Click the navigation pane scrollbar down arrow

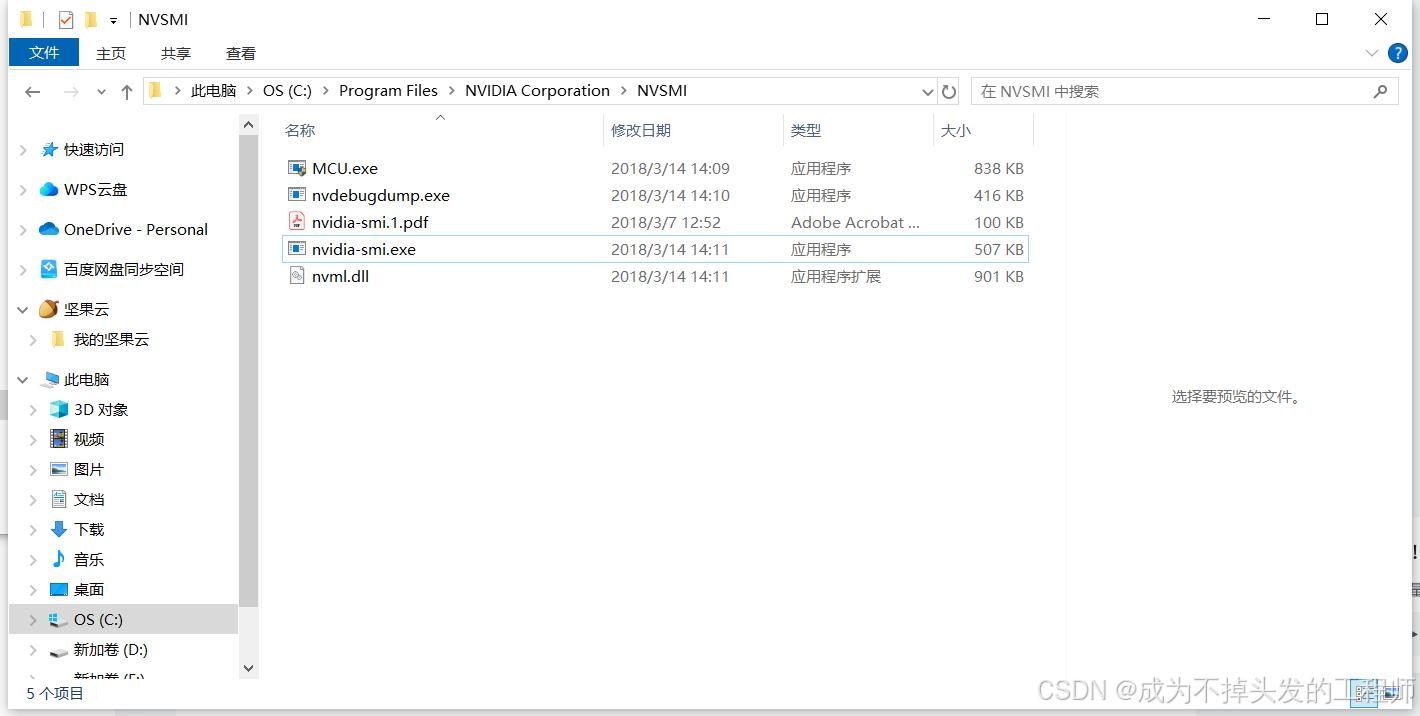click(x=249, y=668)
